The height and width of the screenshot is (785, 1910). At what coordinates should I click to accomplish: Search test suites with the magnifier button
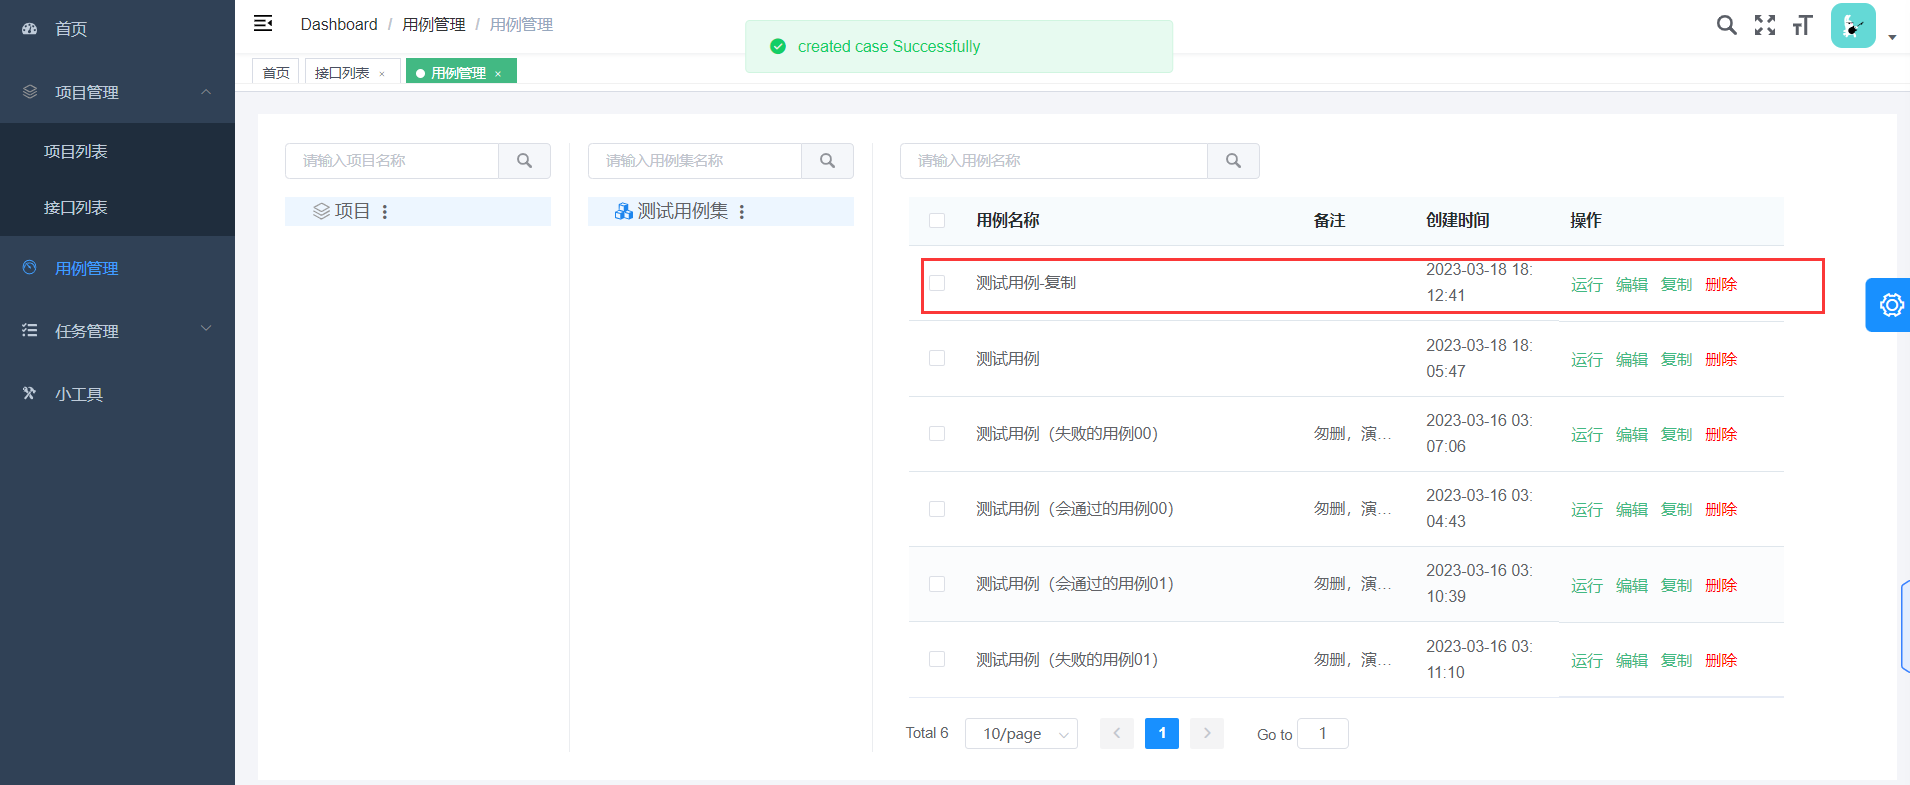pyautogui.click(x=827, y=161)
